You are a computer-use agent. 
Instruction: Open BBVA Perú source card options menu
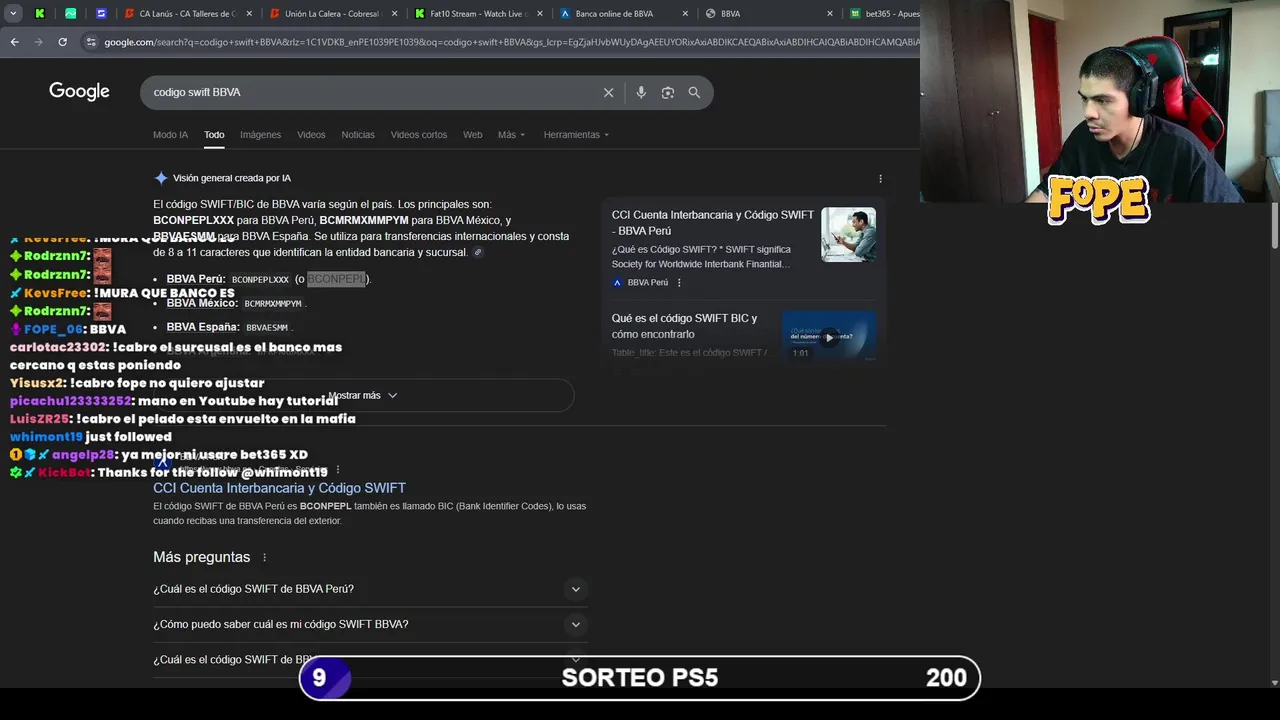[x=679, y=283]
